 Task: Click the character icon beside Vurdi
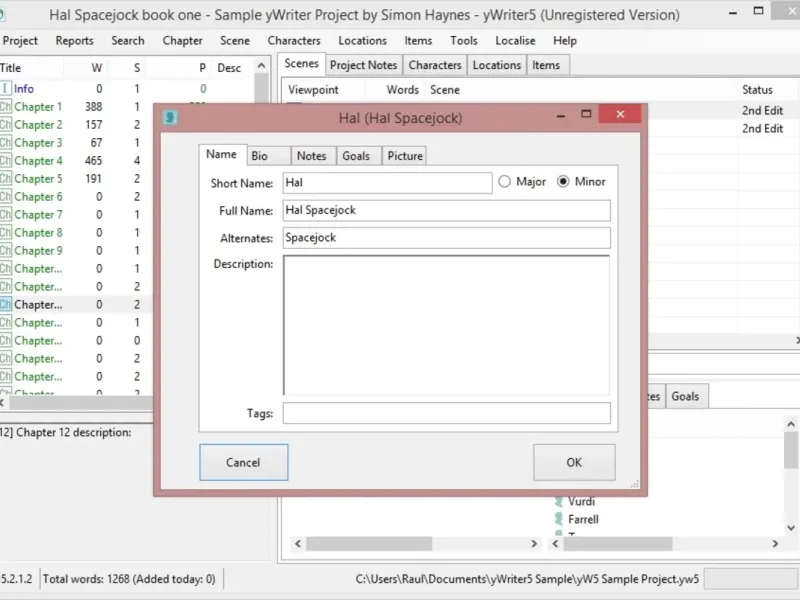click(x=559, y=502)
